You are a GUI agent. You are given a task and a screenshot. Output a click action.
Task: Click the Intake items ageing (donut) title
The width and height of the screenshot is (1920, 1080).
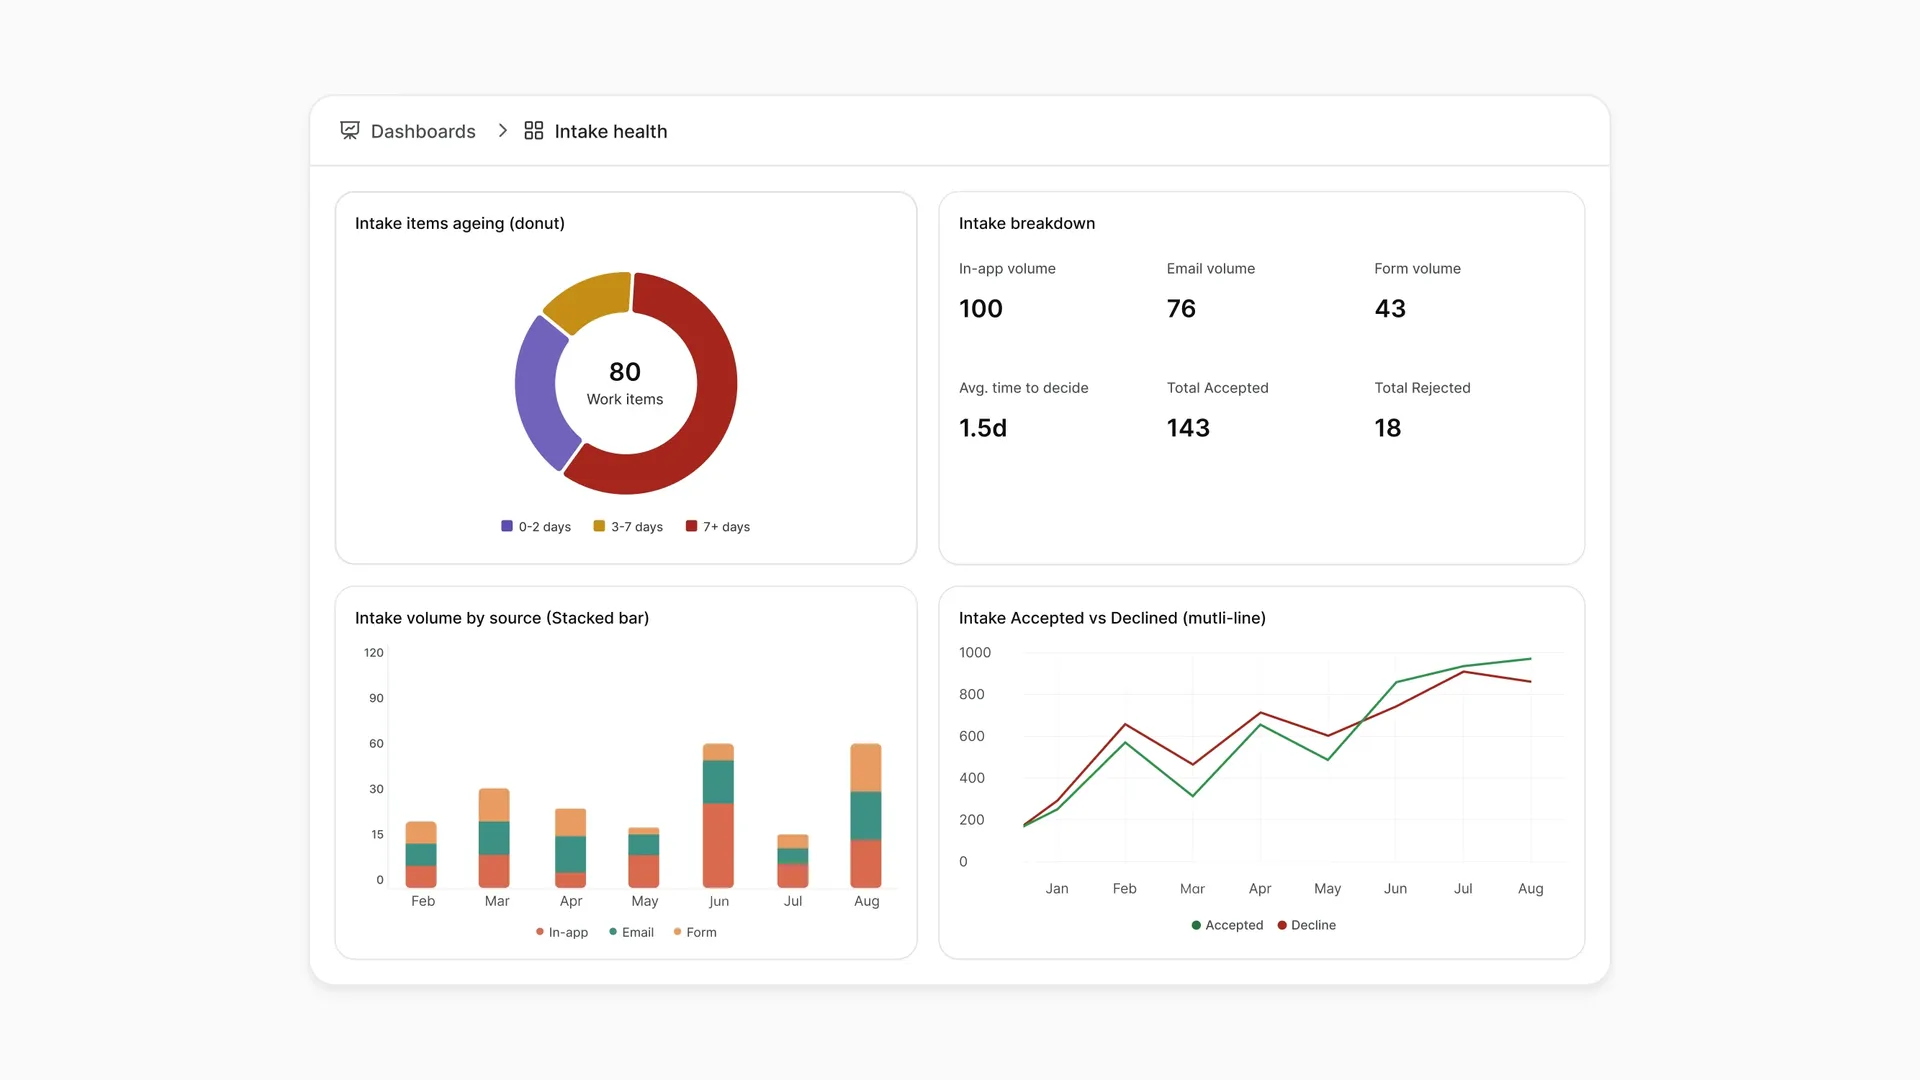click(x=460, y=223)
